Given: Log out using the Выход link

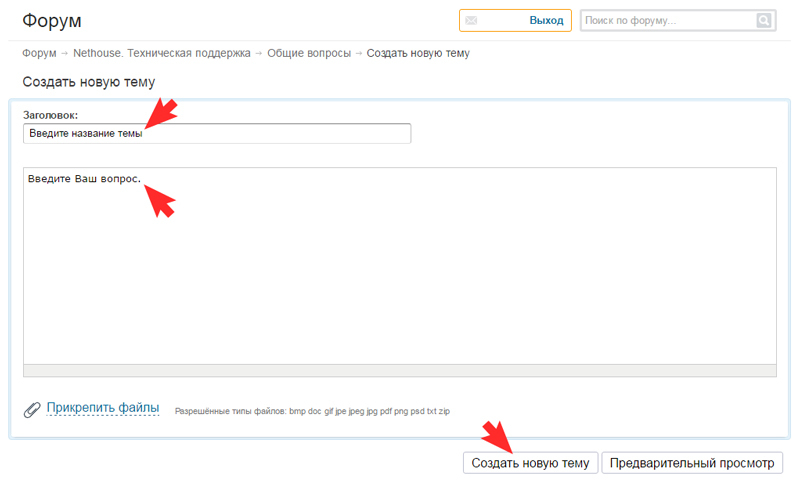Looking at the screenshot, I should (x=546, y=20).
